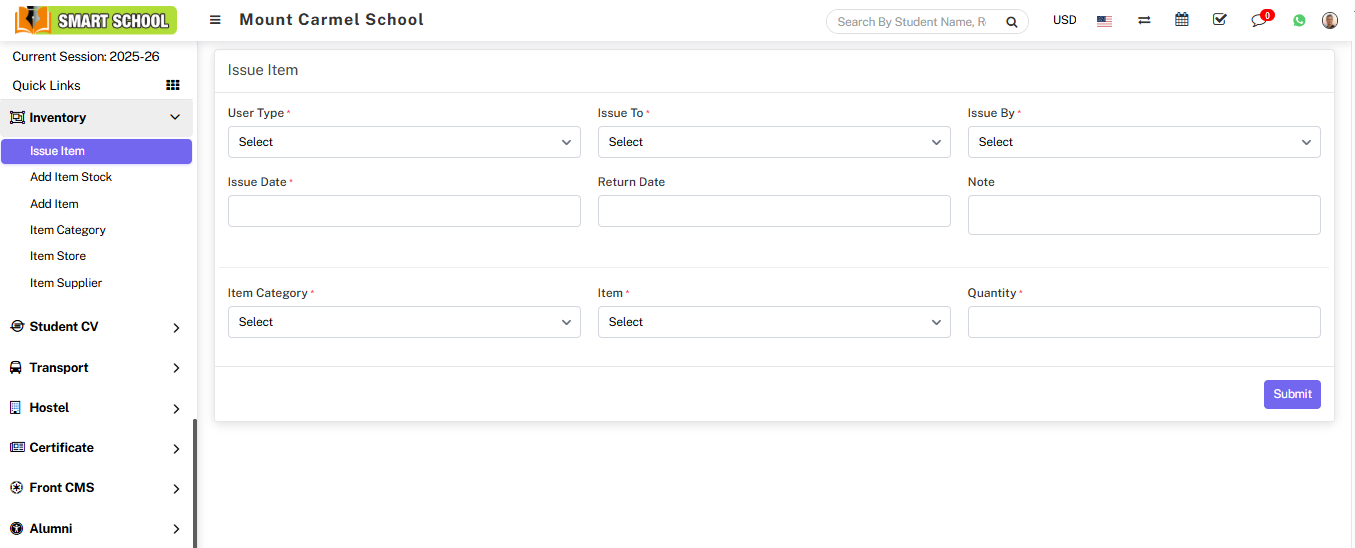1355x548 pixels.
Task: Click the search magnifier icon
Action: tap(1011, 22)
